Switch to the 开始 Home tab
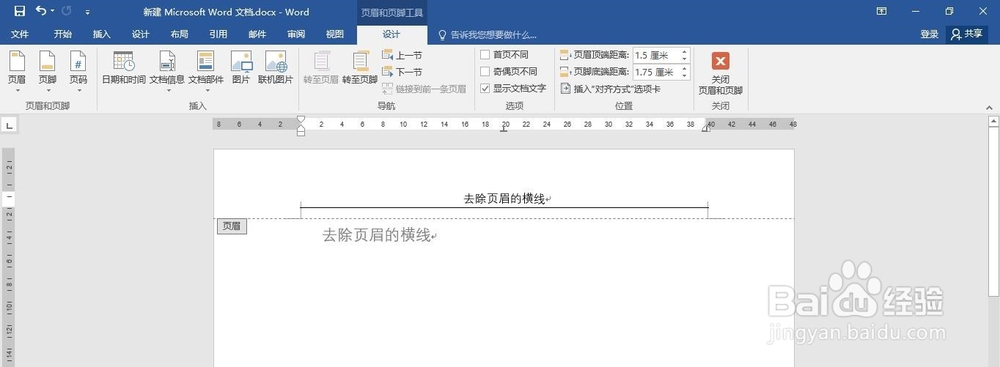The image size is (1000, 367). 62,34
